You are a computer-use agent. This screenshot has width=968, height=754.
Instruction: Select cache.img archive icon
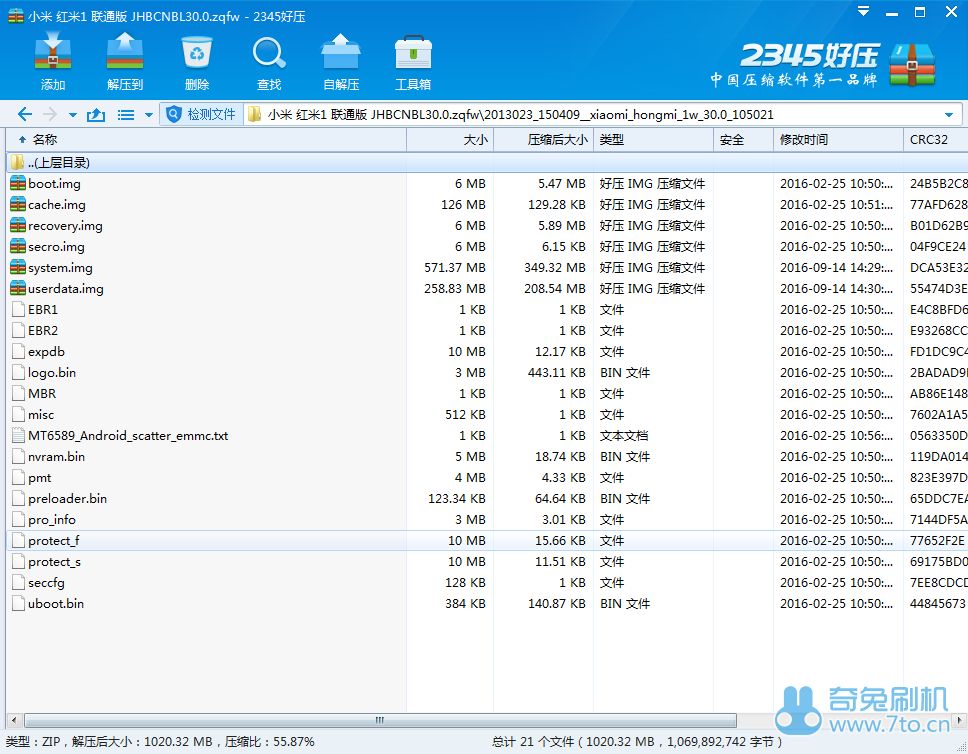coord(18,204)
